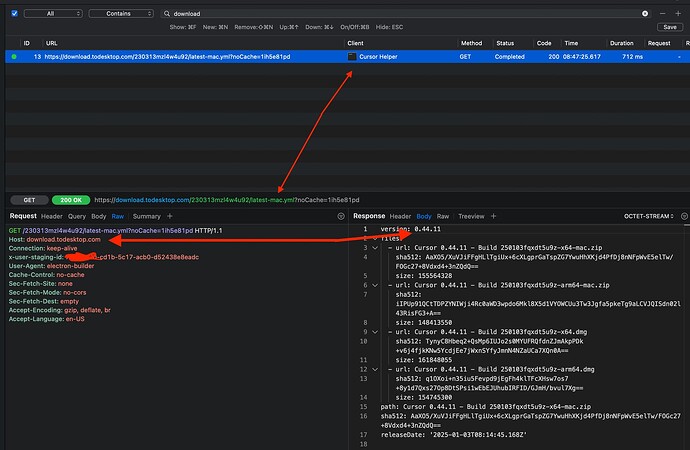Click 'size: 154745300' in response body
This screenshot has width=690, height=450.
click(423, 397)
